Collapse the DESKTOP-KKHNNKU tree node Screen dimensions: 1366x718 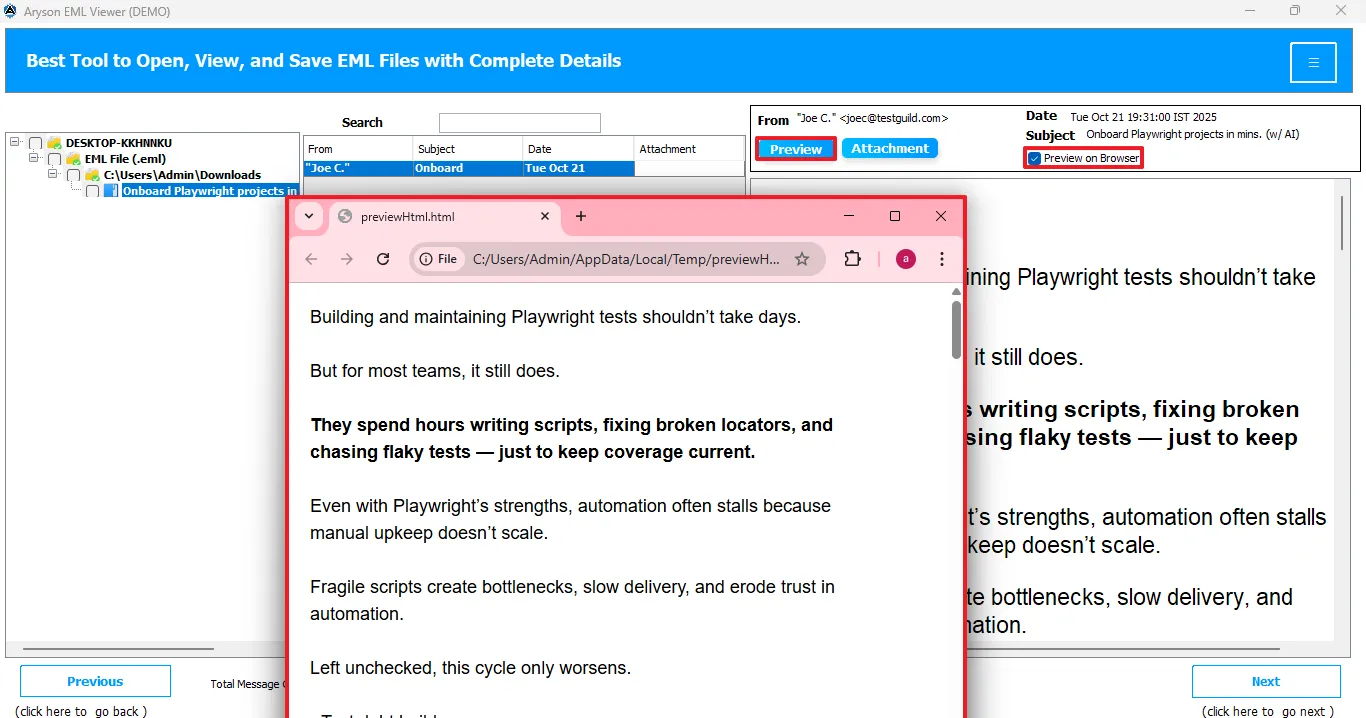(14, 143)
